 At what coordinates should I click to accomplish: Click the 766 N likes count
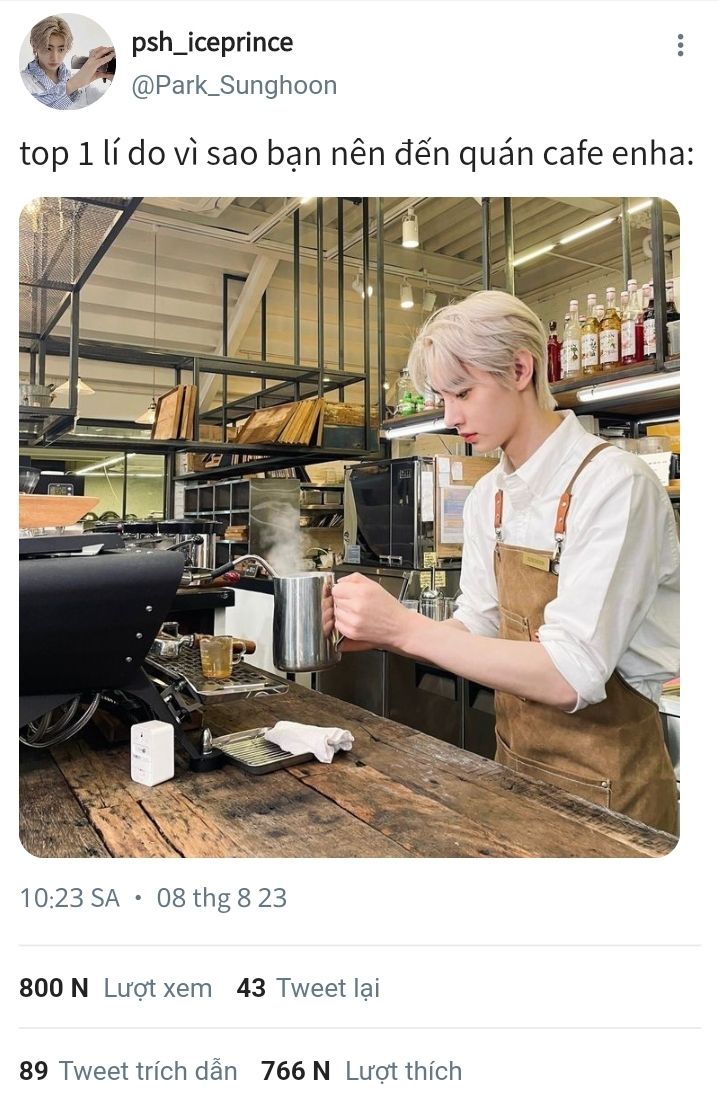pos(295,1071)
